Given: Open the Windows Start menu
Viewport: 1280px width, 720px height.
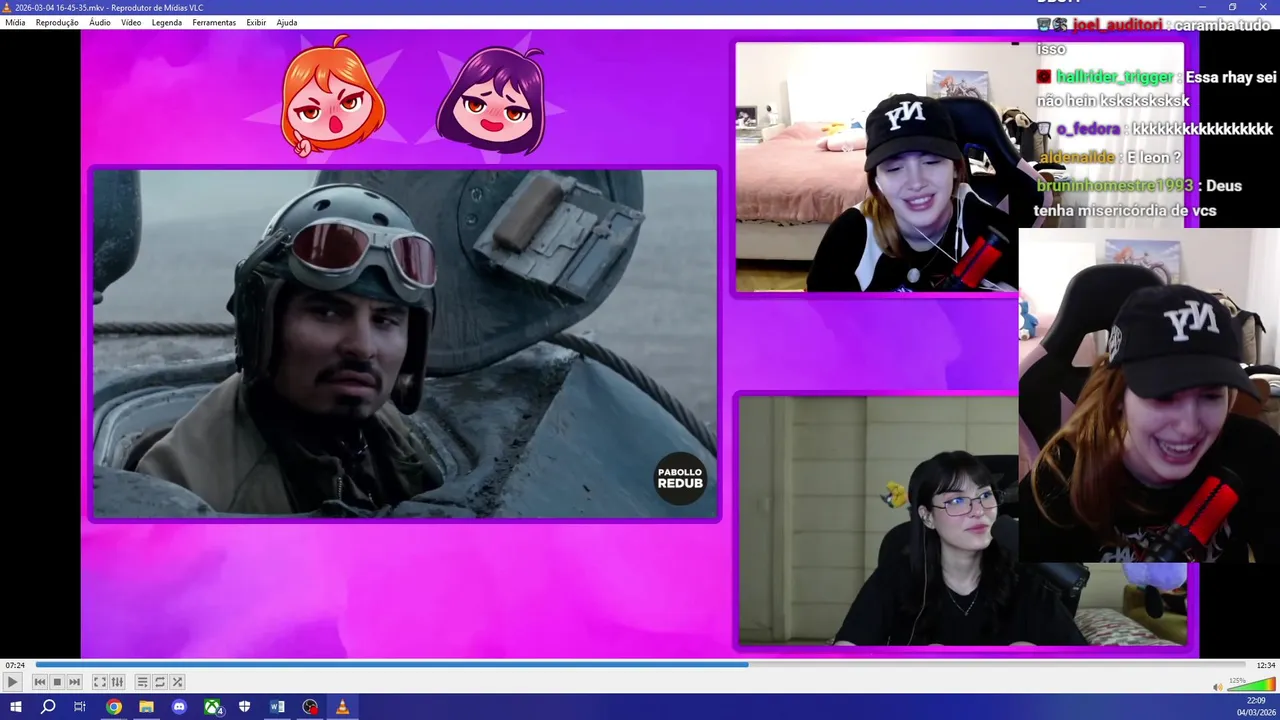Looking at the screenshot, I should [15, 707].
